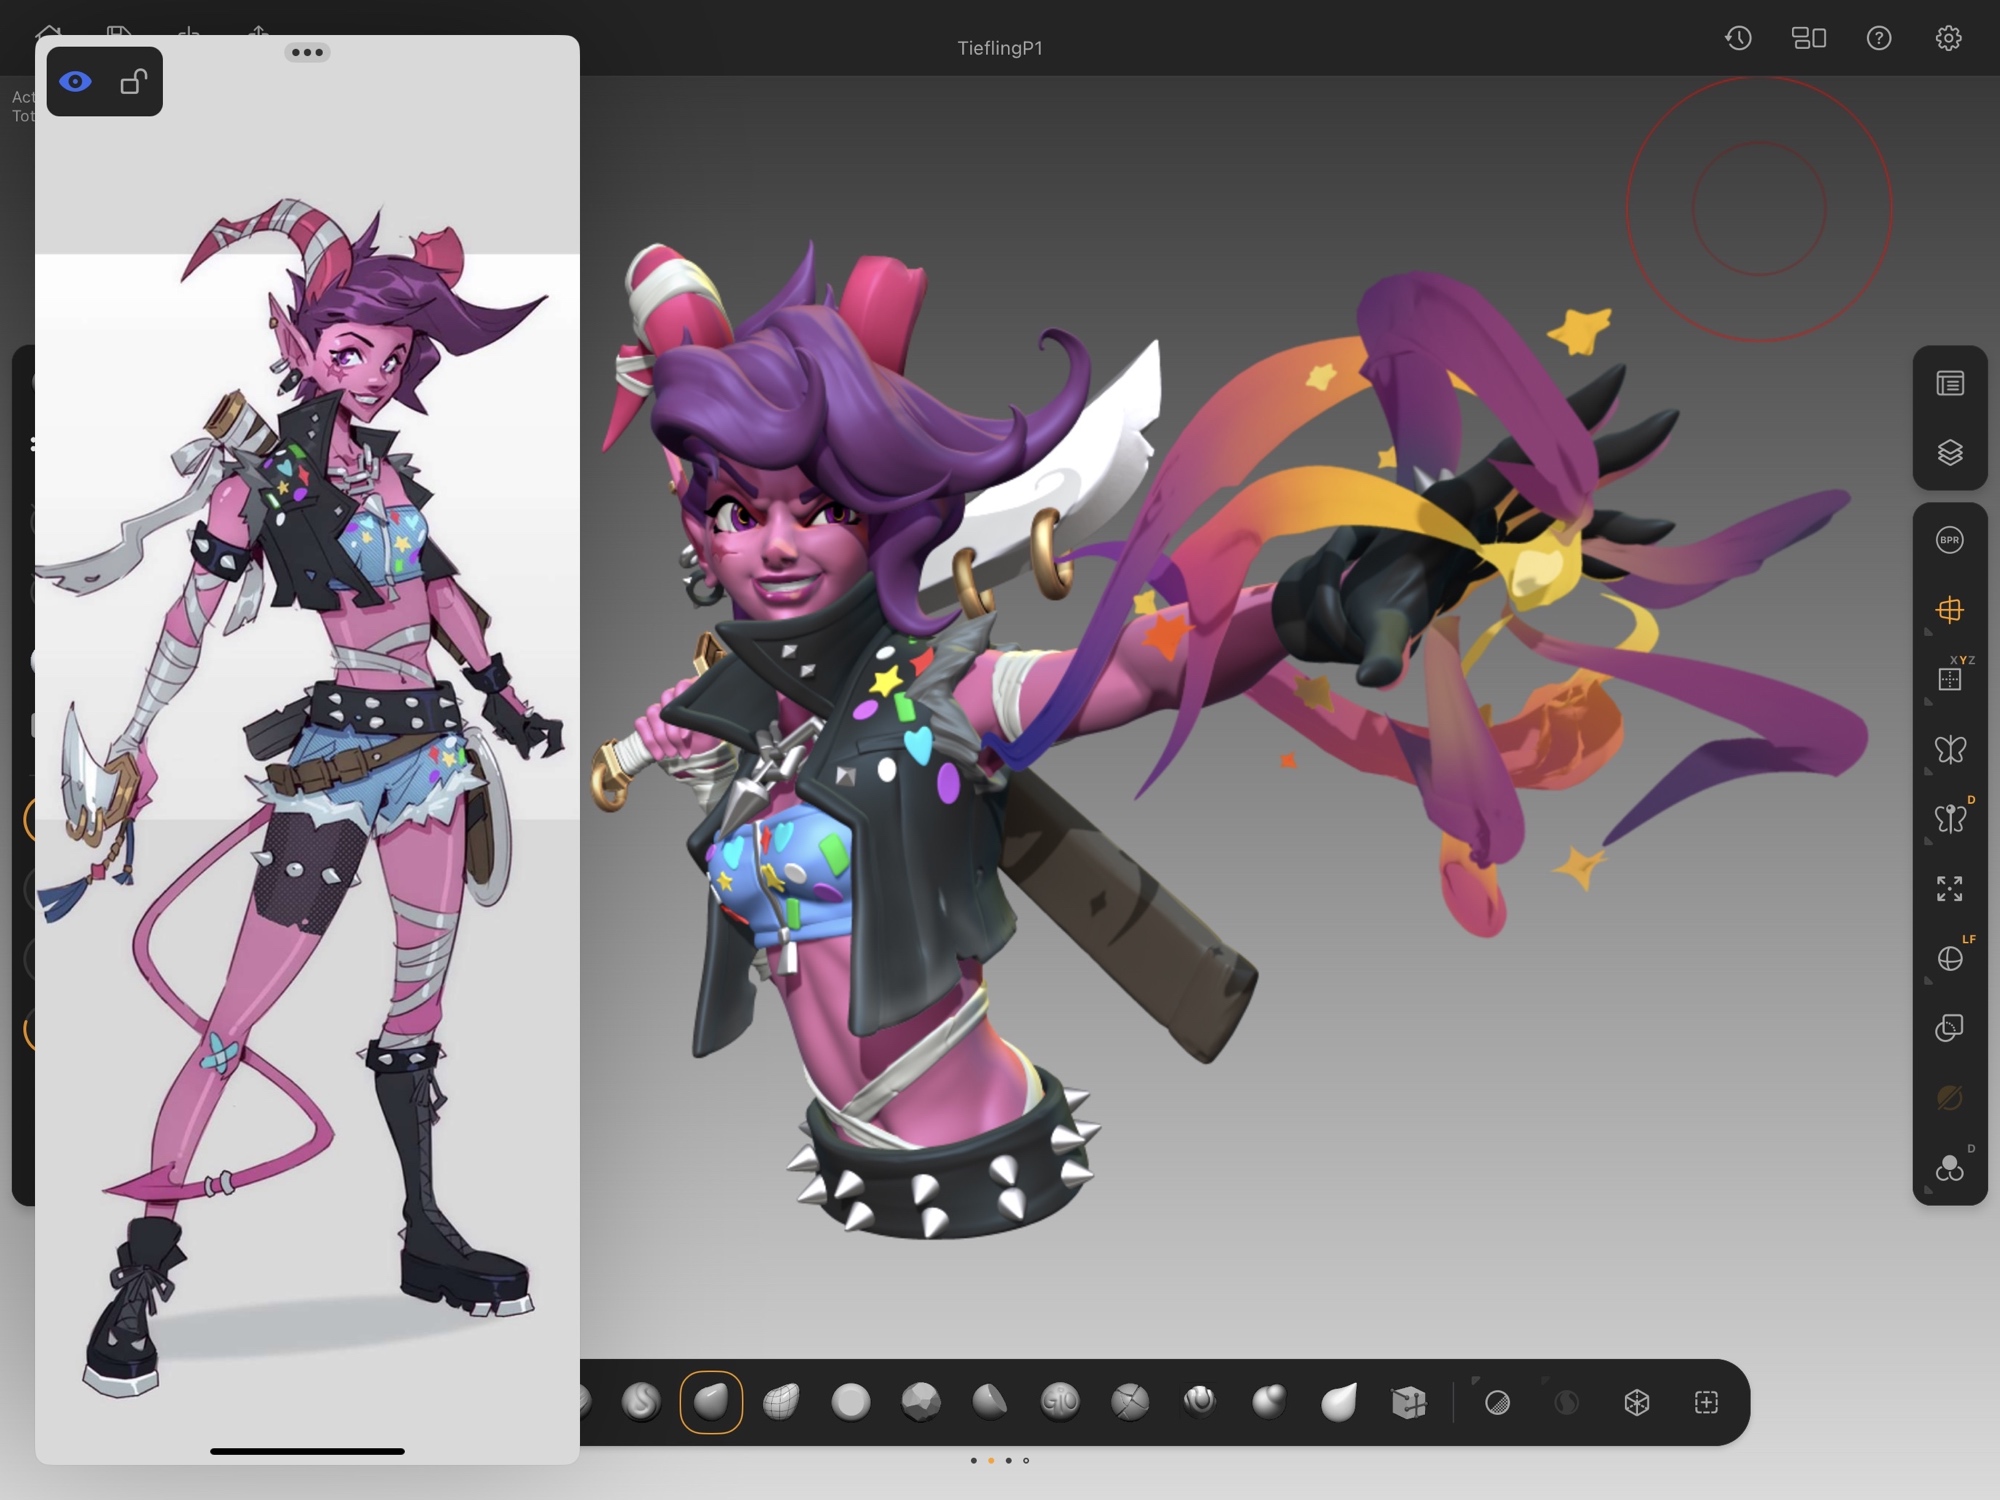Viewport: 2000px width, 1500px height.
Task: Select the GIO text brush
Action: [x=1060, y=1402]
